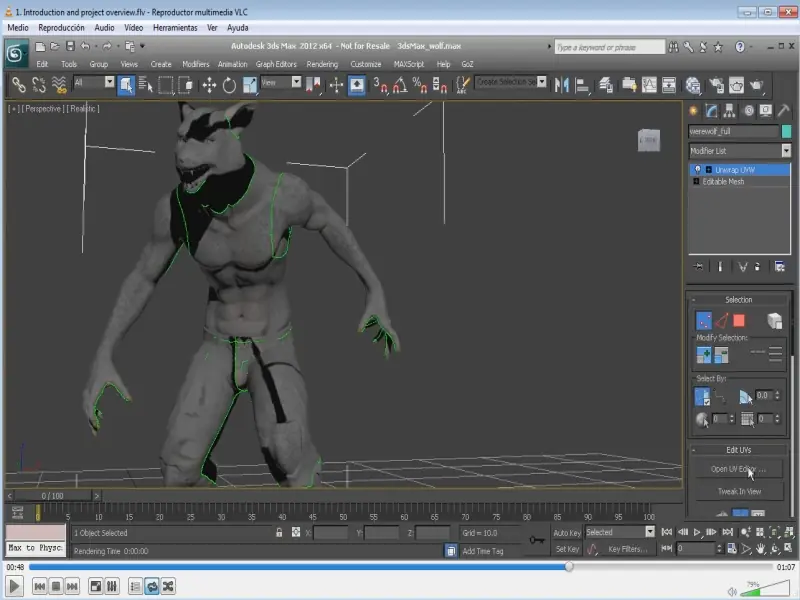Toggle Set Key mode
Viewport: 800px width, 600px height.
coord(567,549)
